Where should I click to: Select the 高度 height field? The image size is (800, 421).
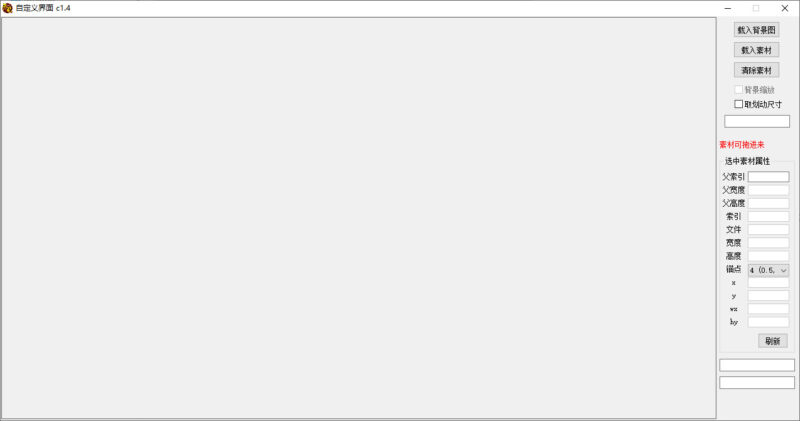(x=768, y=256)
